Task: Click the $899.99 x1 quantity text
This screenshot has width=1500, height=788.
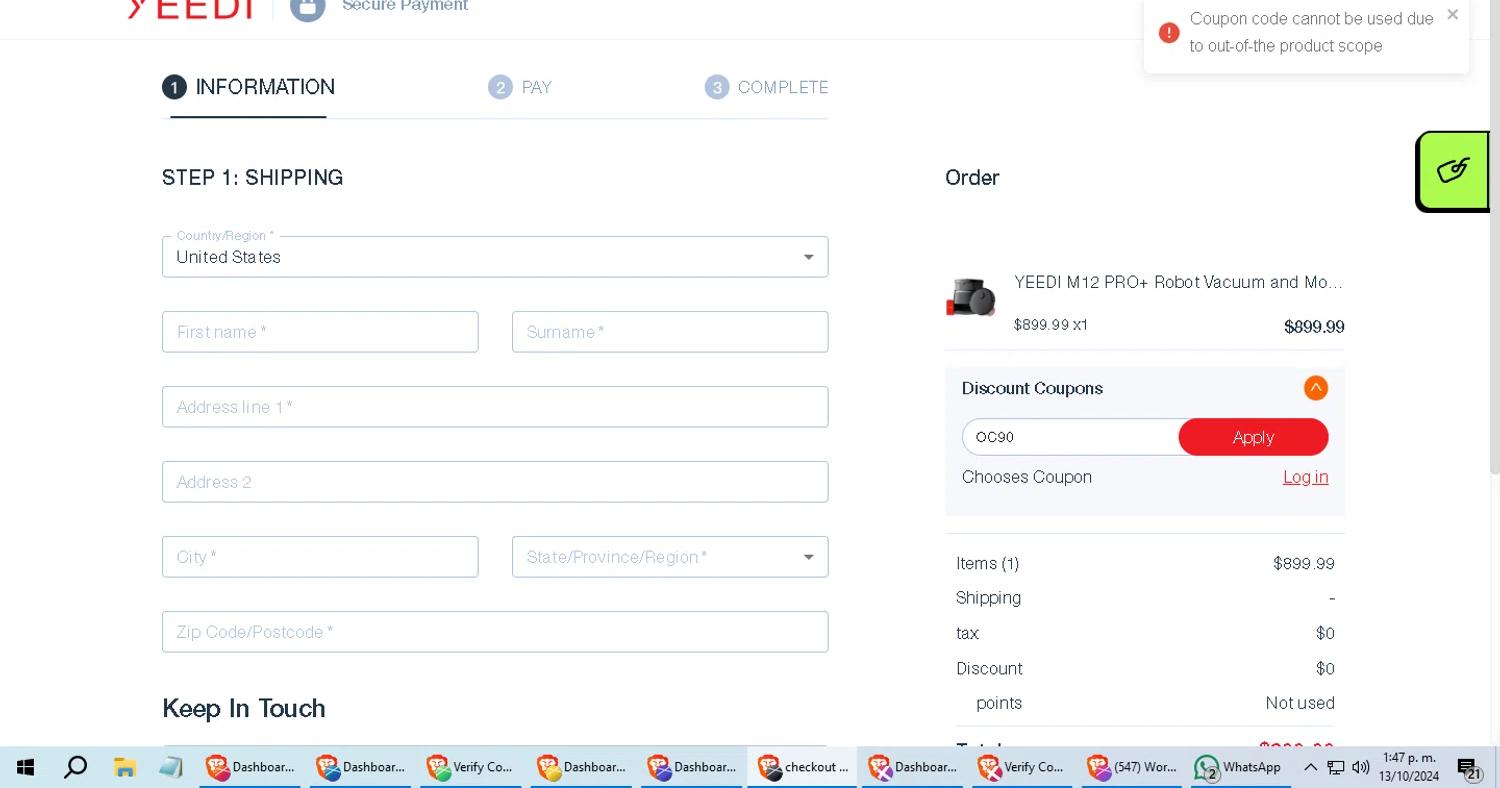Action: tap(1051, 325)
